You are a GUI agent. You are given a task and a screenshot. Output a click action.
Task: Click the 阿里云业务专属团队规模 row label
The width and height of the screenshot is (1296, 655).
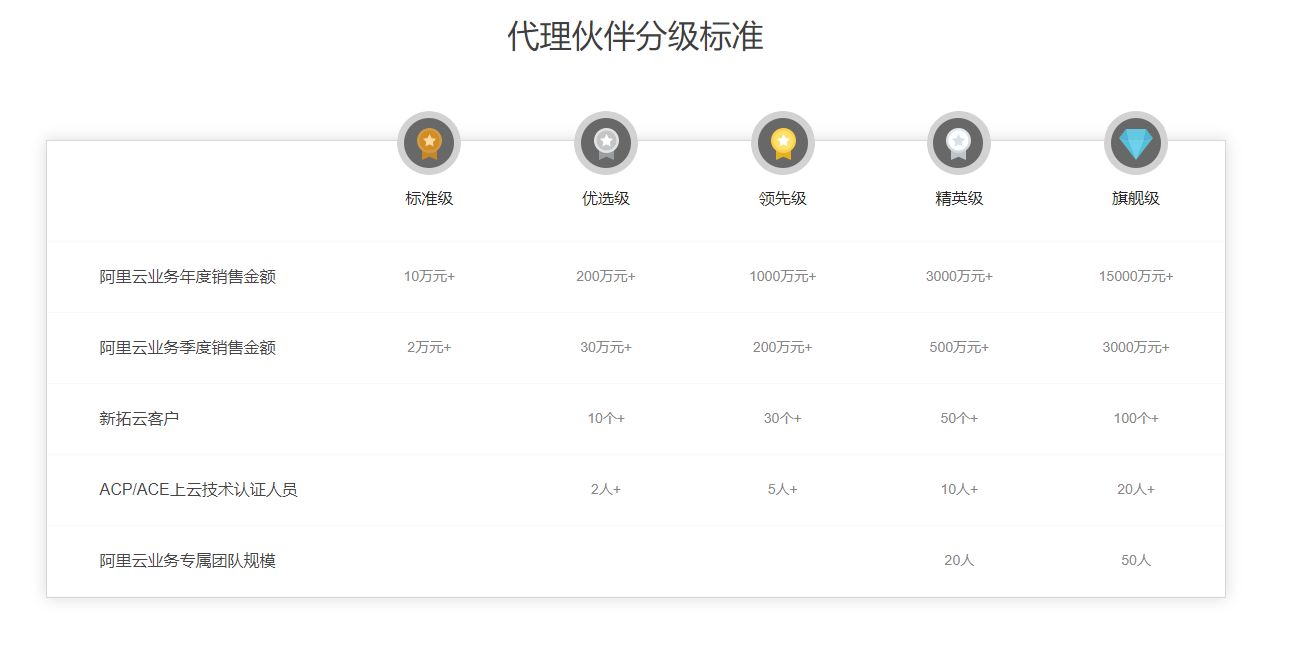pos(187,561)
